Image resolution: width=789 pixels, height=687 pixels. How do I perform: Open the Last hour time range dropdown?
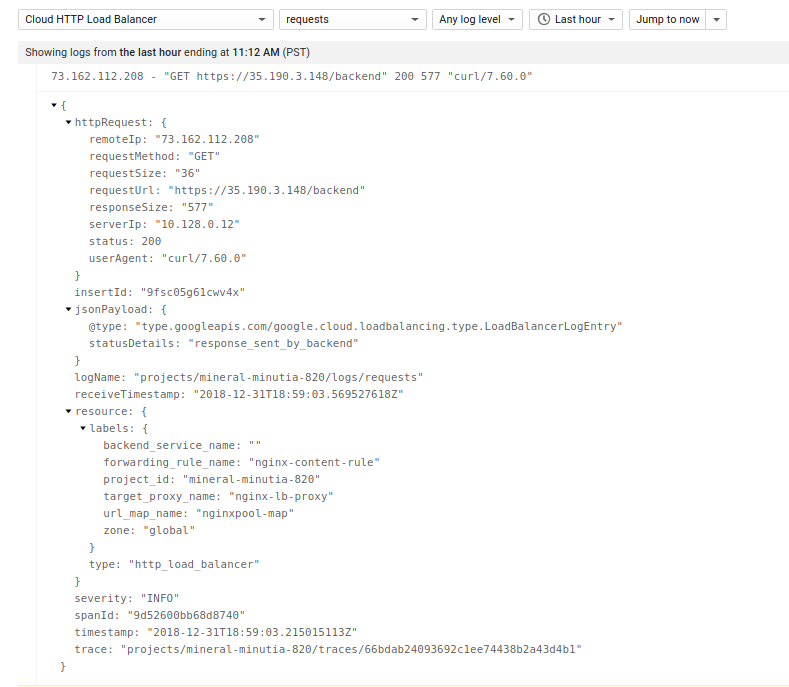point(576,20)
